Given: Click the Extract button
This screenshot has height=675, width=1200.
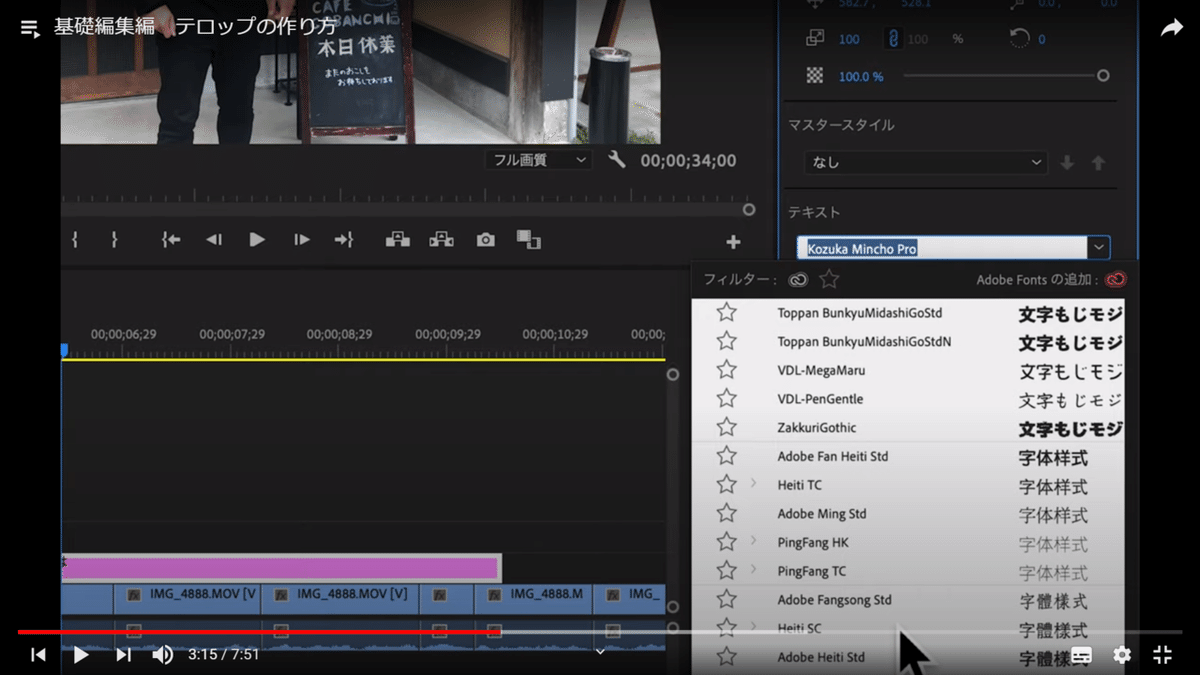Looking at the screenshot, I should tap(441, 240).
